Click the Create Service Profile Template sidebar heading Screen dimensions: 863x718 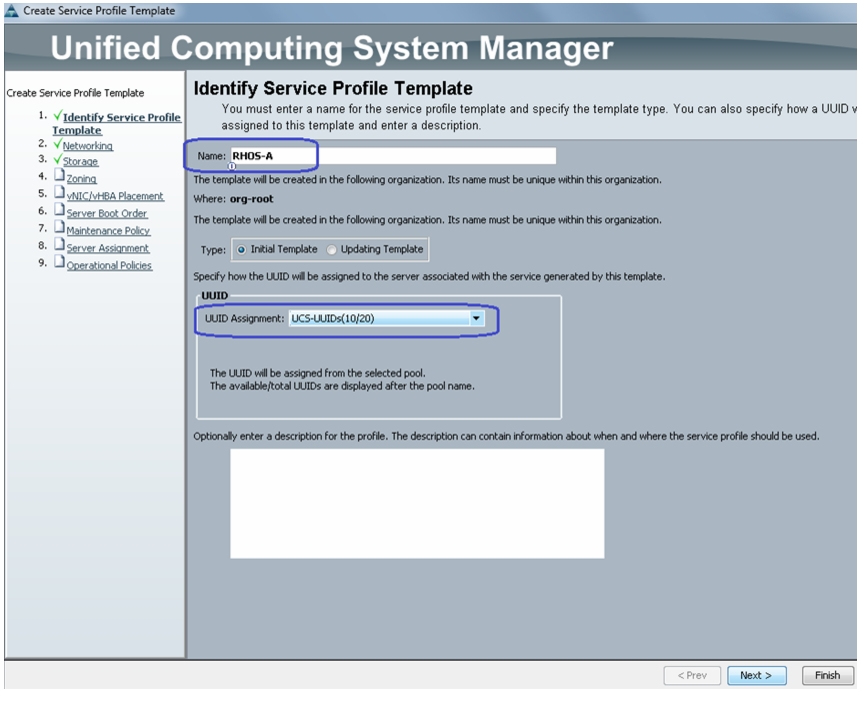75,93
